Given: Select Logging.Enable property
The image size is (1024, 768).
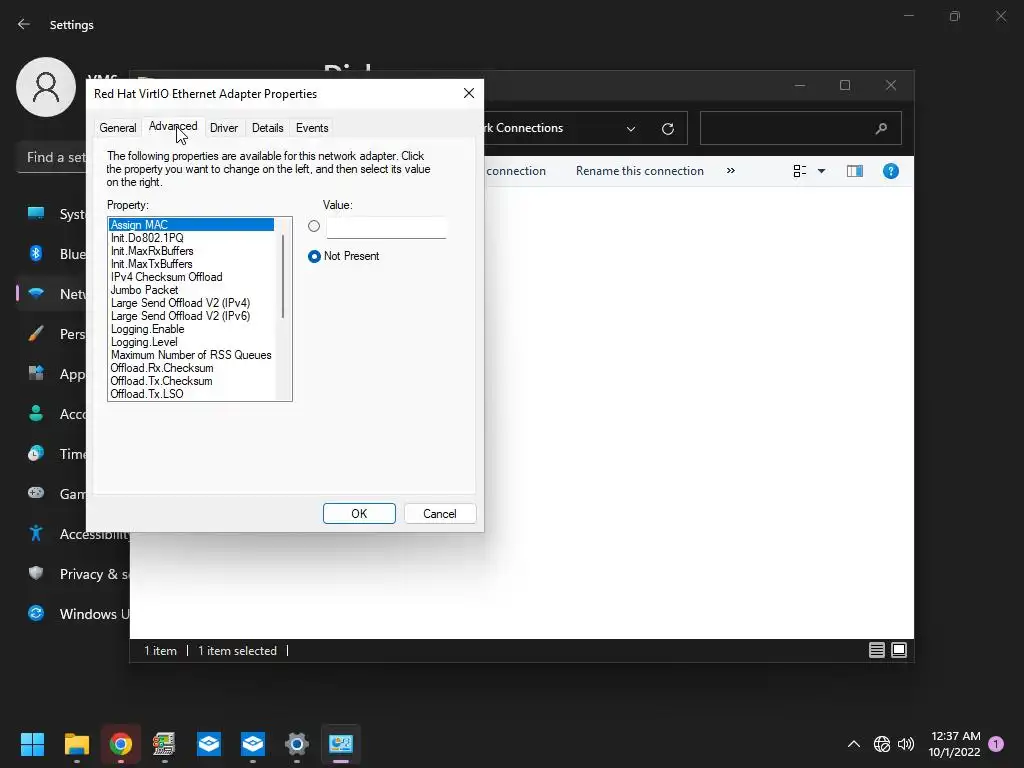Looking at the screenshot, I should (x=191, y=329).
